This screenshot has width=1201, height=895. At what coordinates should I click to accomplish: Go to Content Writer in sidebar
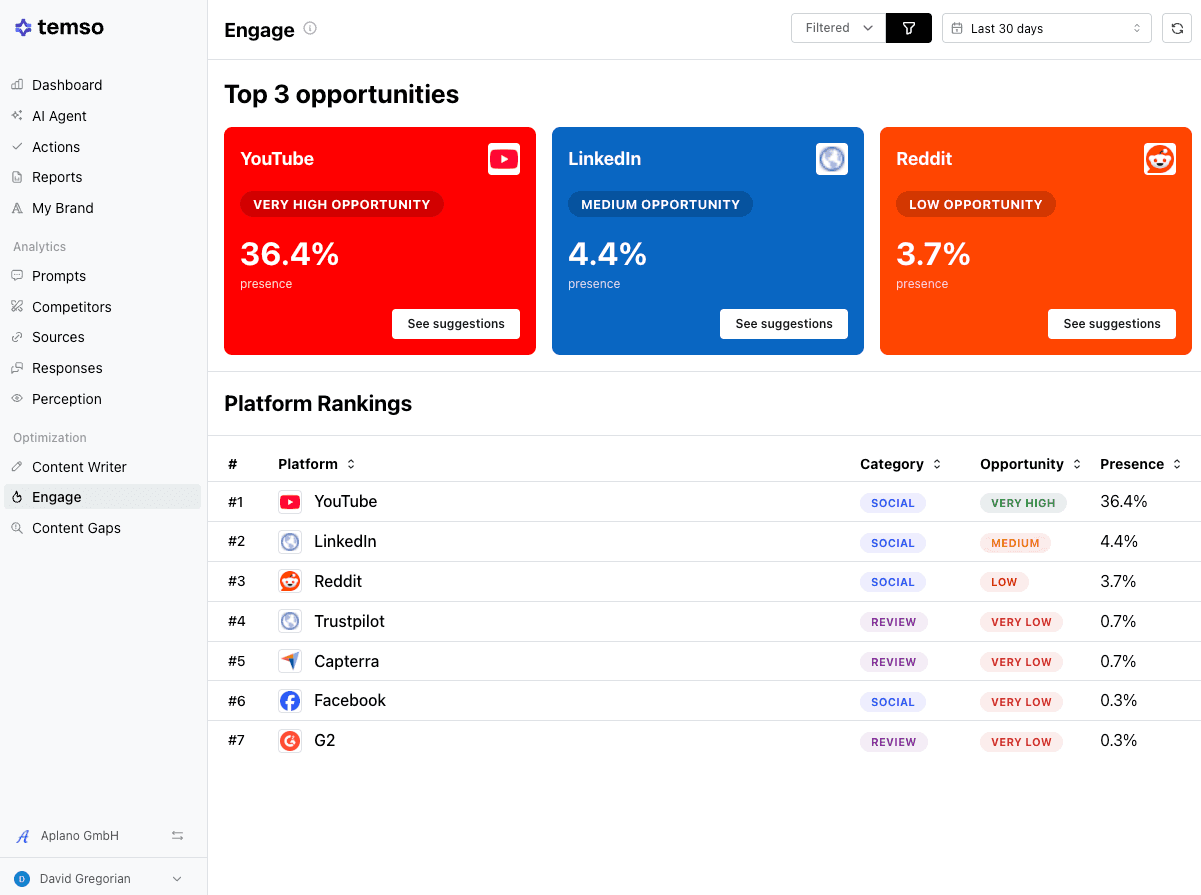point(79,467)
